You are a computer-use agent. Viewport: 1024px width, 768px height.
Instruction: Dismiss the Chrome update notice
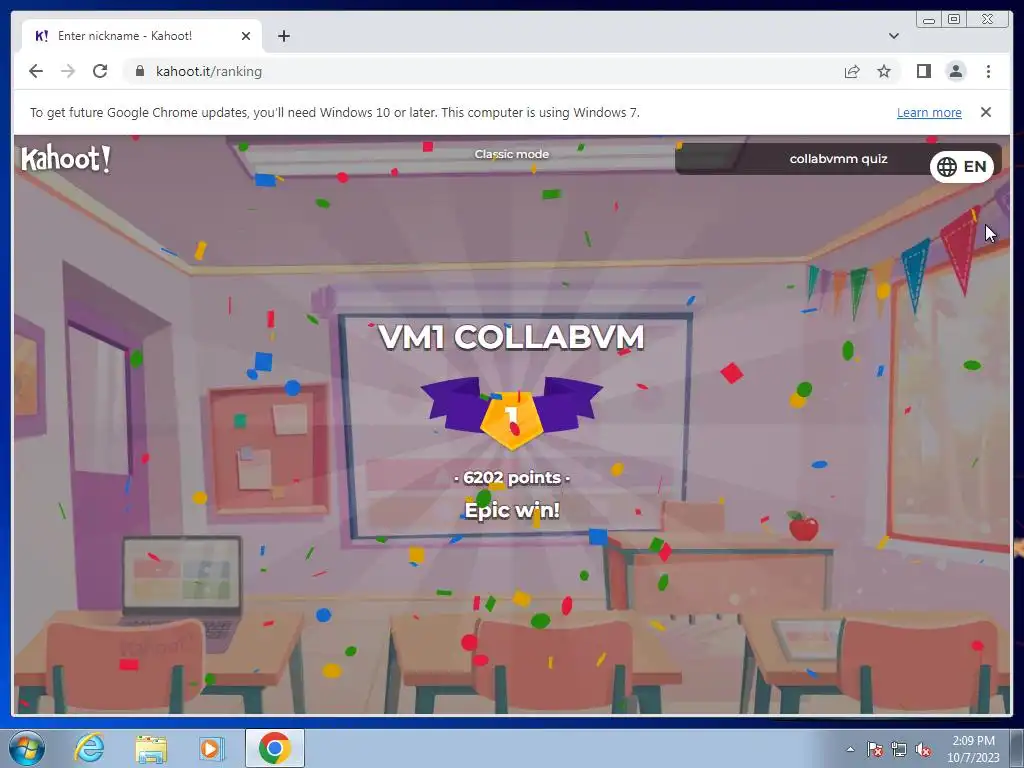pos(986,112)
